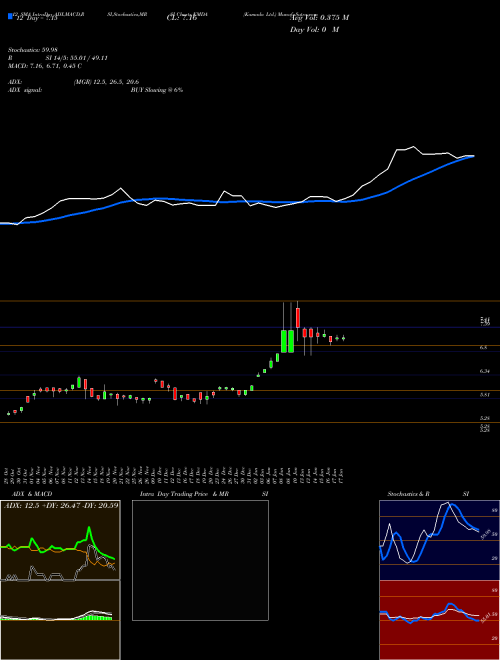Open the blue Stochastics chart panel
Viewport: 500px width, 660px height.
[439, 540]
